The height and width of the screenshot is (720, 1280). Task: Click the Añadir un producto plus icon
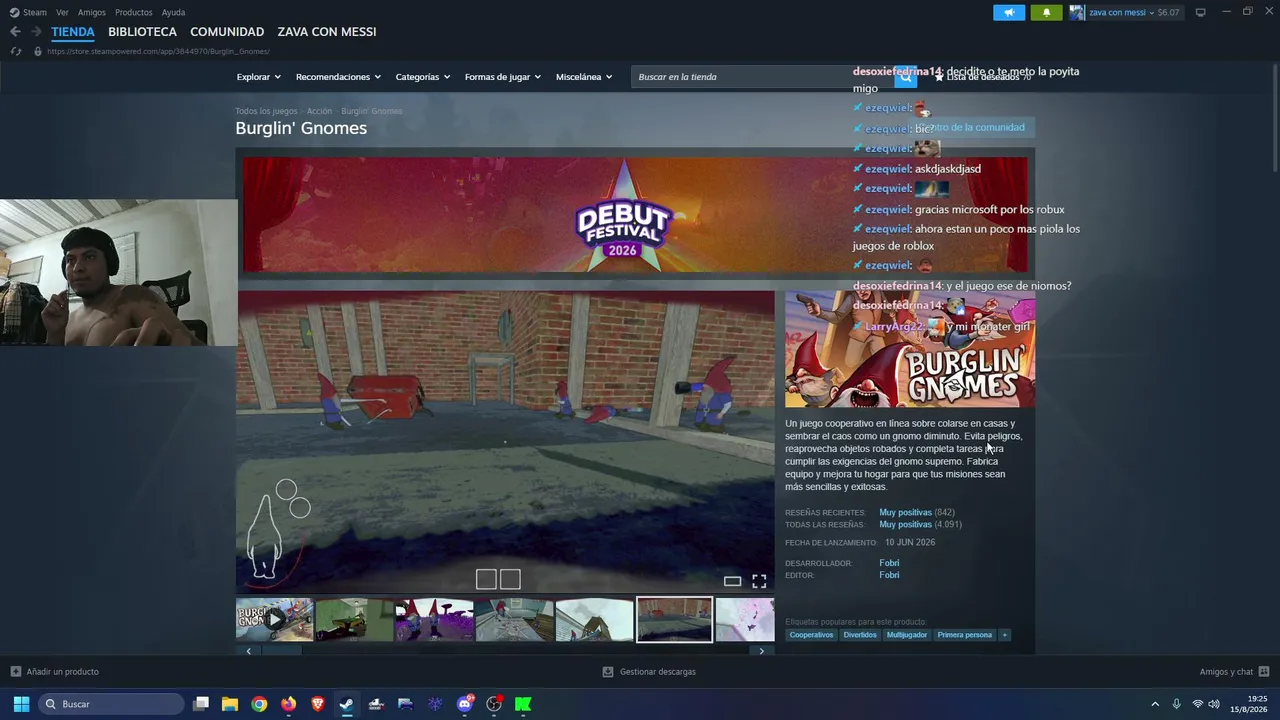click(15, 672)
